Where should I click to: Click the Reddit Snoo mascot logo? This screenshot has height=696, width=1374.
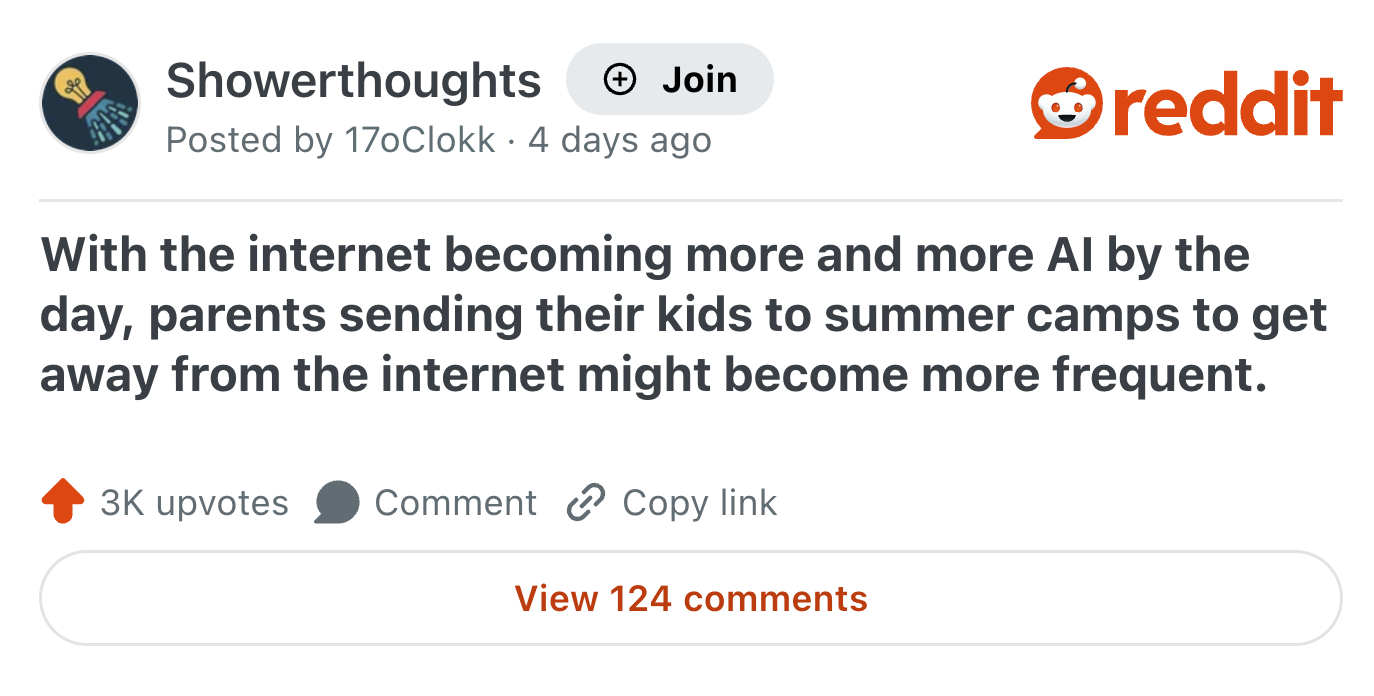coord(1067,104)
